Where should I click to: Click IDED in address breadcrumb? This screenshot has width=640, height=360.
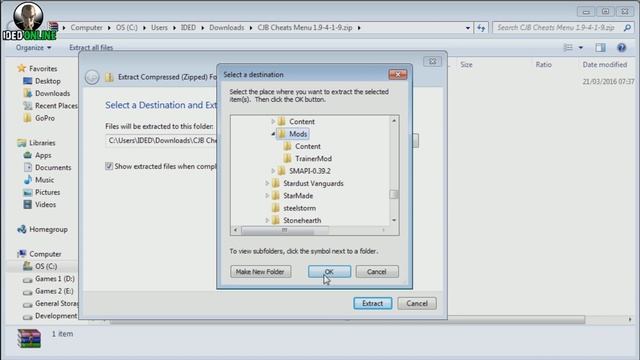(188, 28)
